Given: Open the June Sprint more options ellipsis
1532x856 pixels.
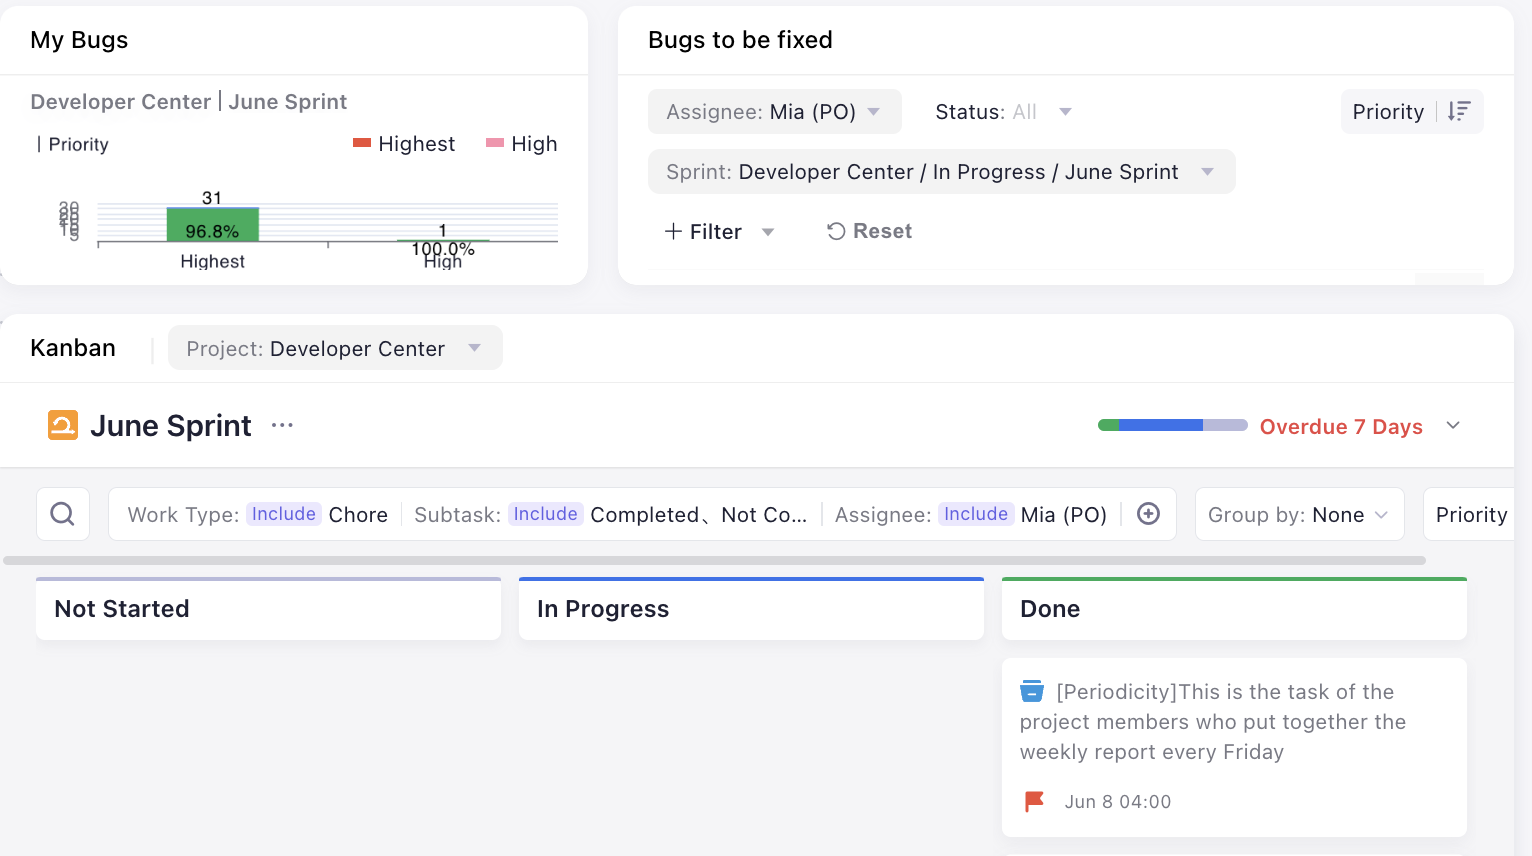Looking at the screenshot, I should [282, 426].
